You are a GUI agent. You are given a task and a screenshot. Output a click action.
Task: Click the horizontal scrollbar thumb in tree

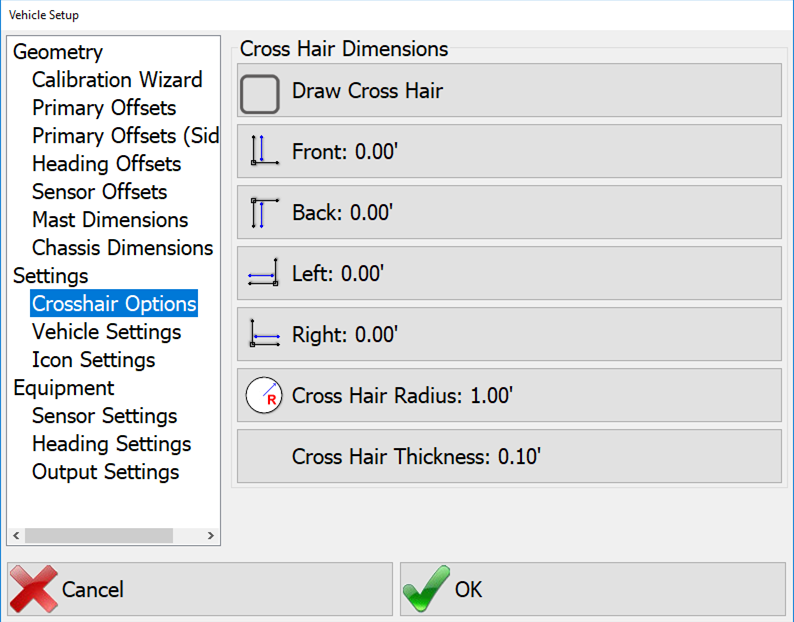pyautogui.click(x=99, y=535)
